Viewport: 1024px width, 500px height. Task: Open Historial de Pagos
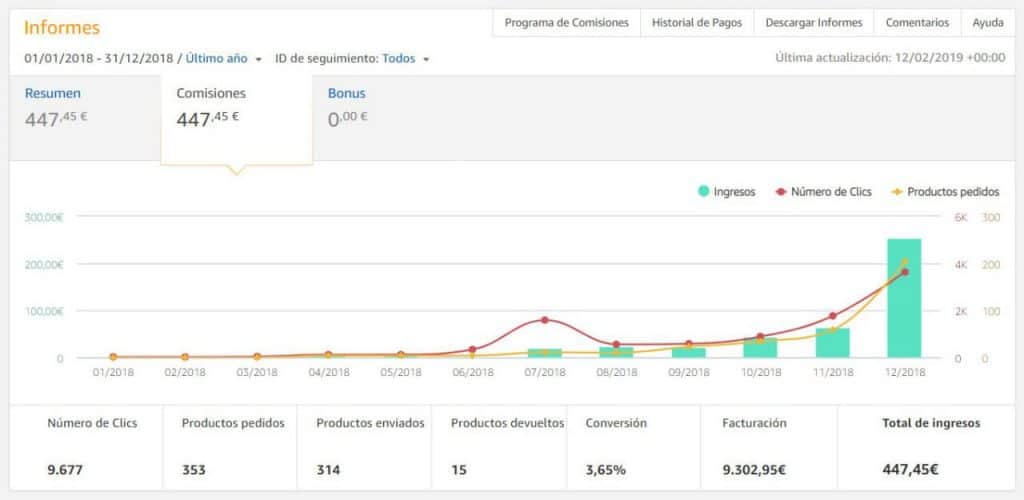pyautogui.click(x=697, y=23)
